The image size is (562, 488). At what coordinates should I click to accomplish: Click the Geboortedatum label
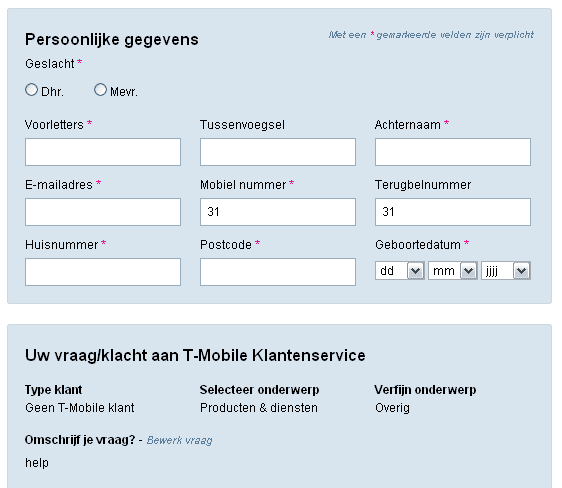coord(418,245)
